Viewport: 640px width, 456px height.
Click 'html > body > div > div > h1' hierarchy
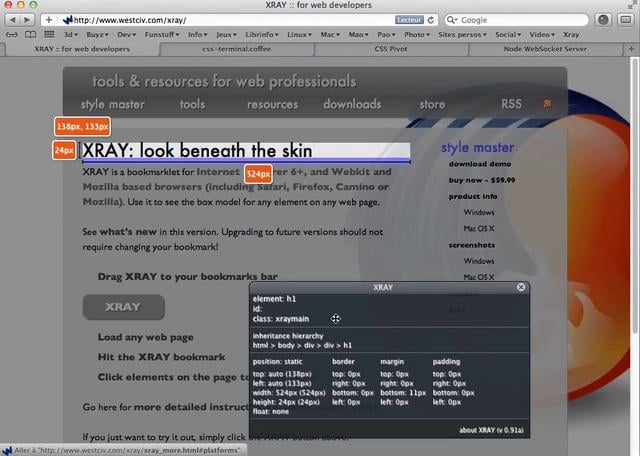click(302, 345)
